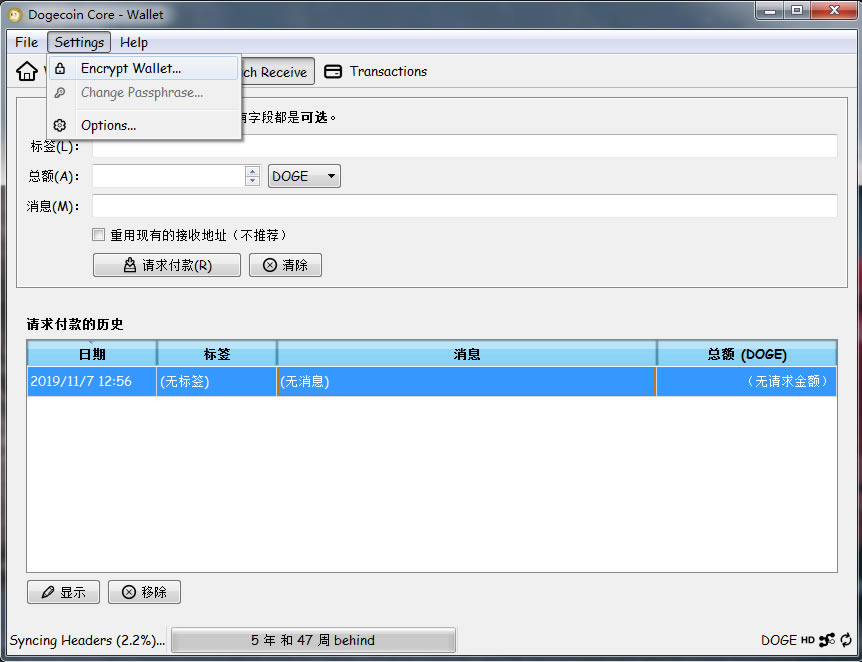
Task: Click the 显示 show button
Action: (63, 592)
